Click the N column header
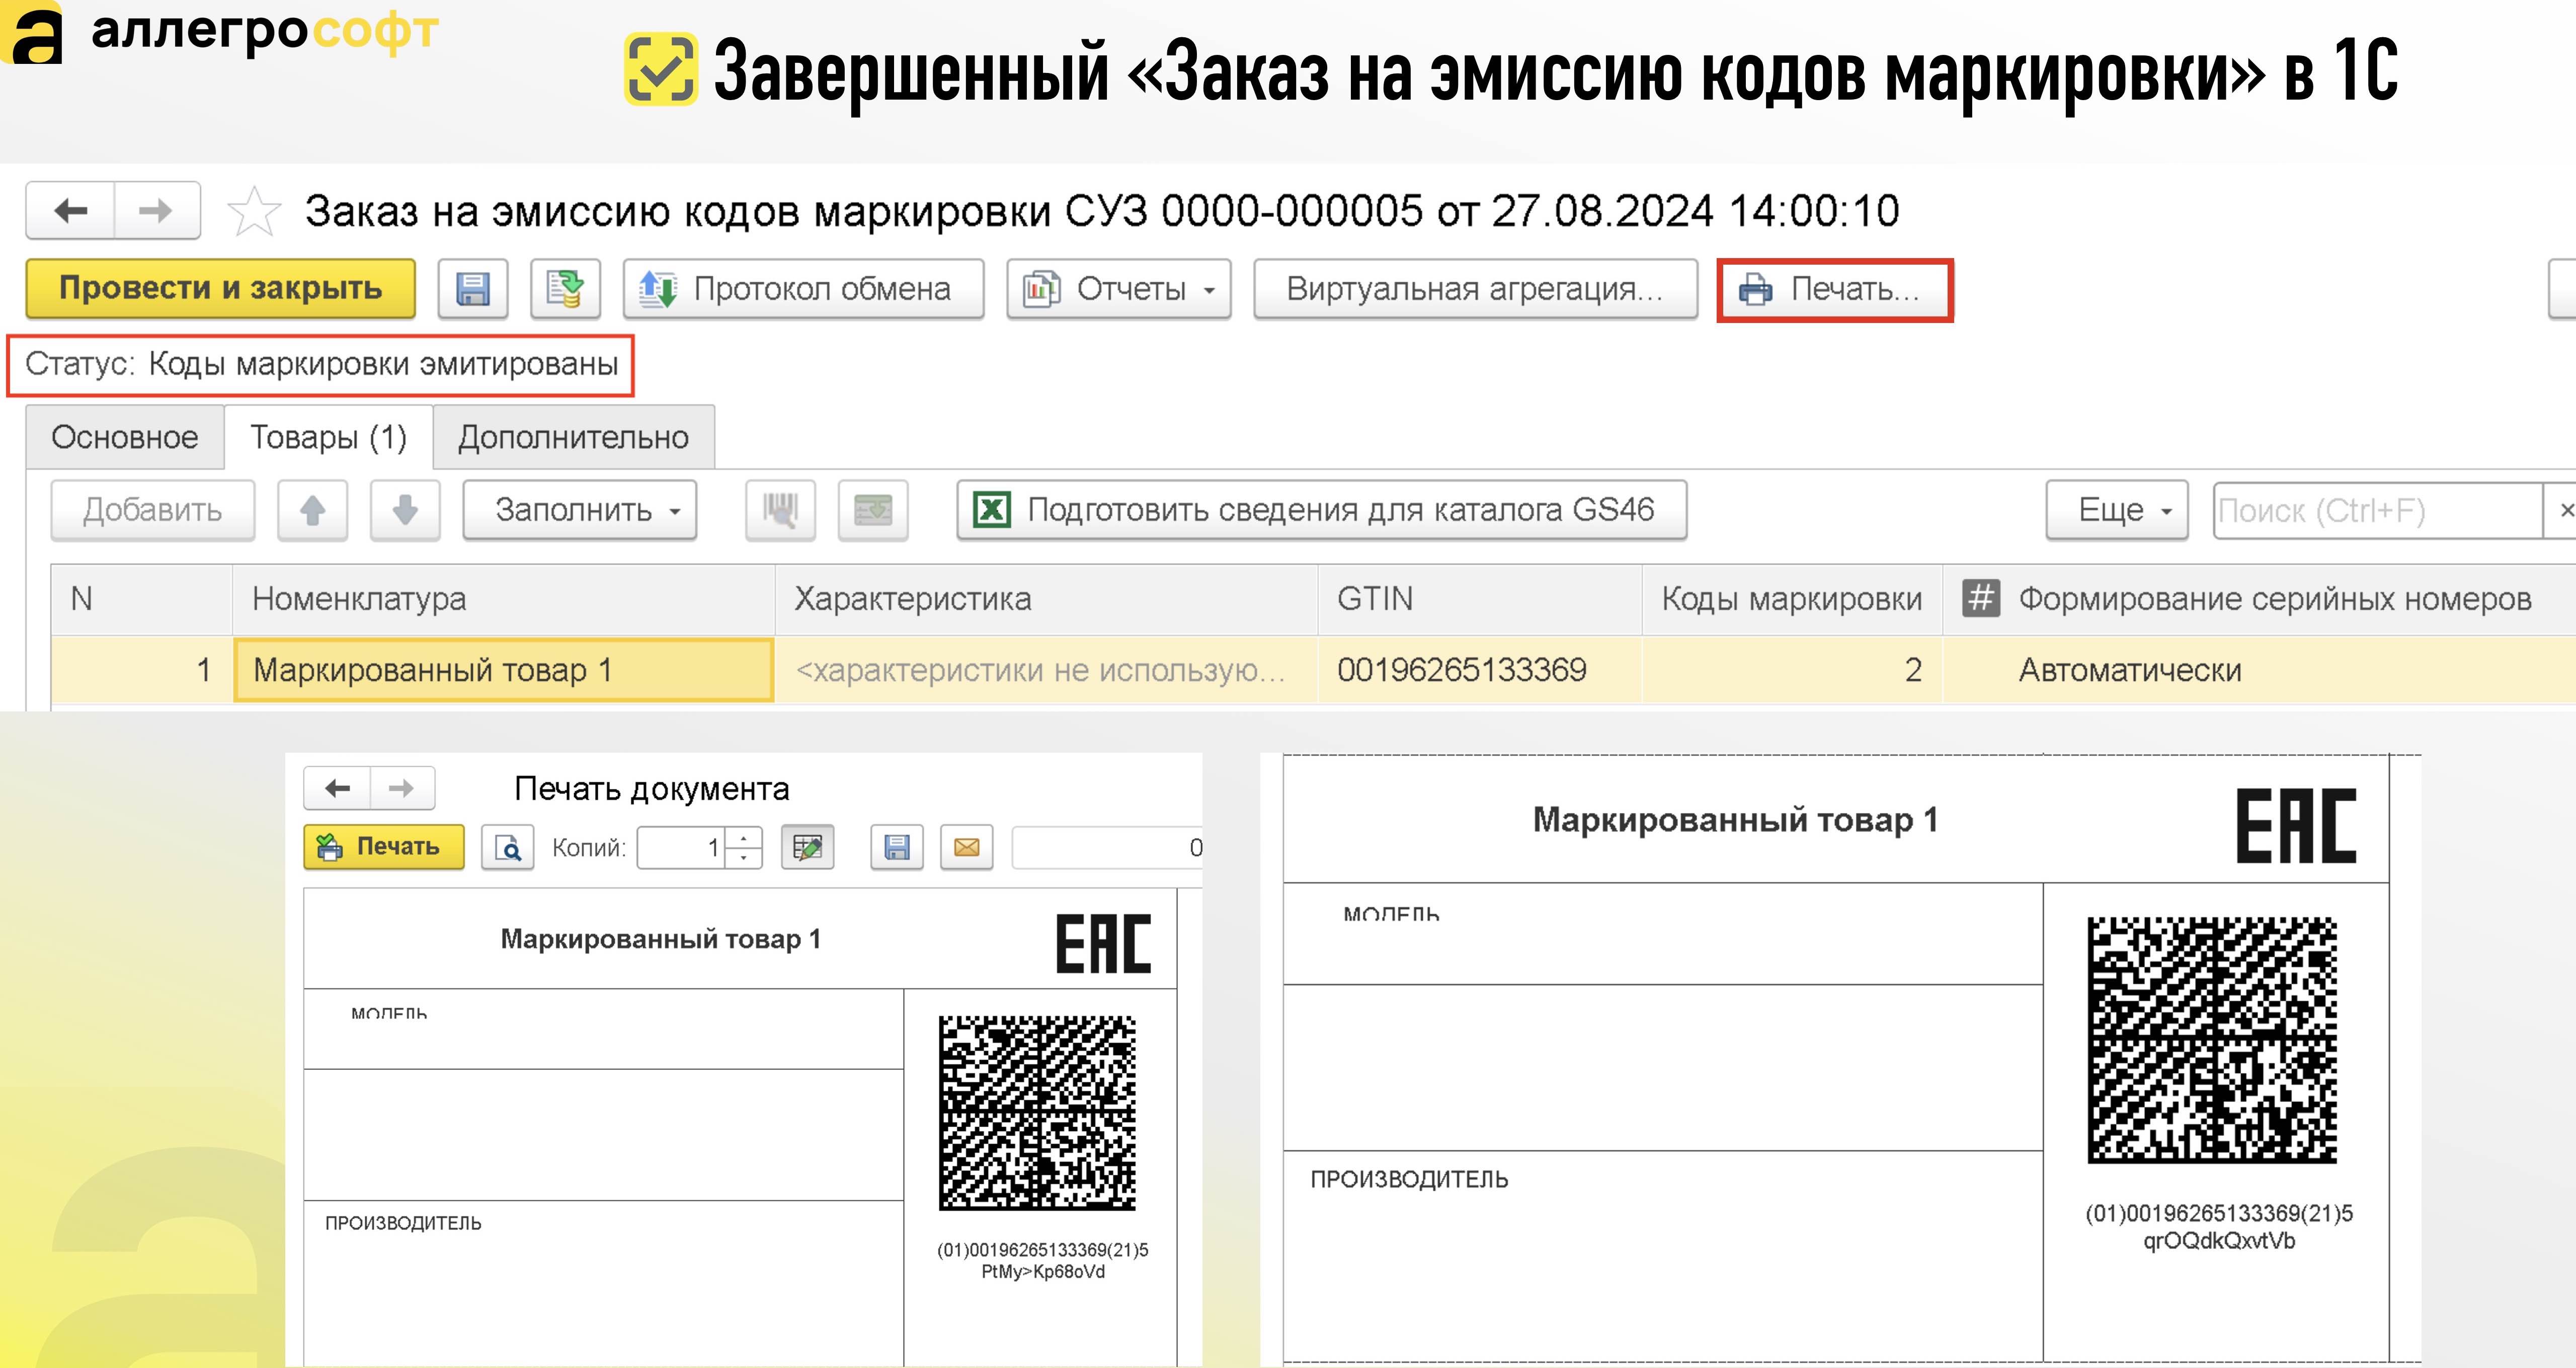Viewport: 2576px width, 1368px height. tap(141, 599)
